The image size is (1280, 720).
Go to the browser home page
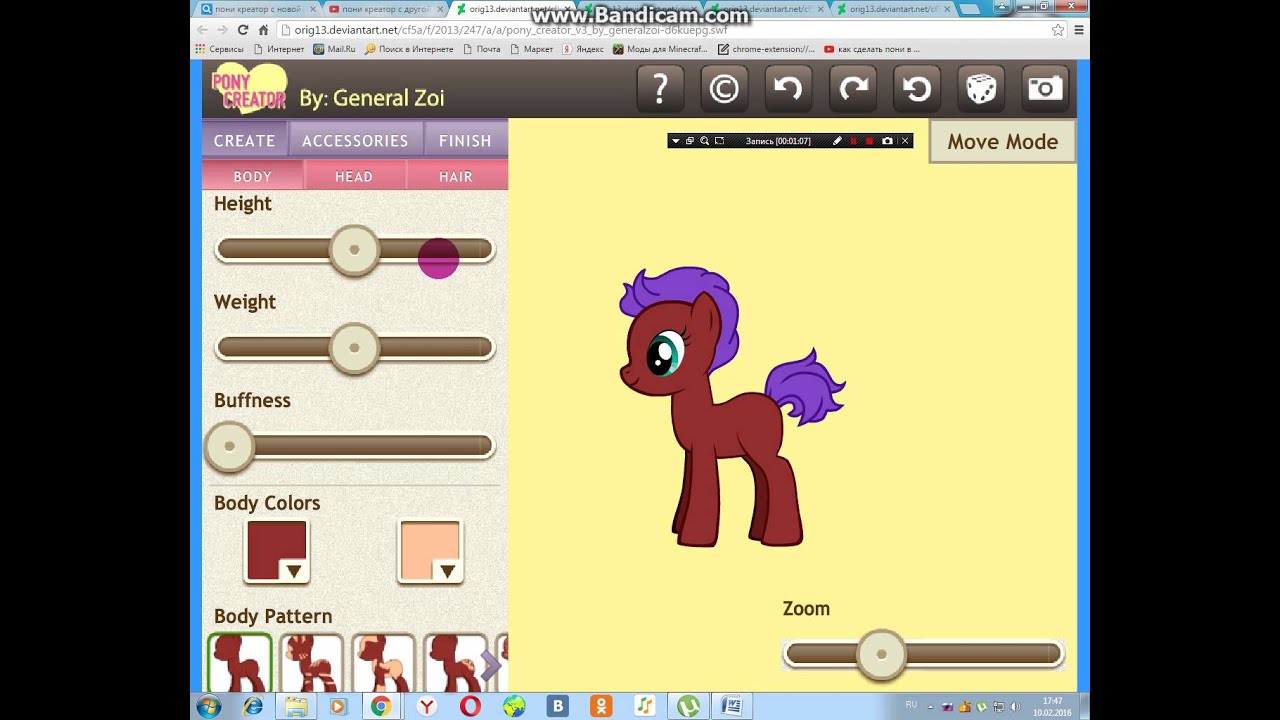click(263, 30)
